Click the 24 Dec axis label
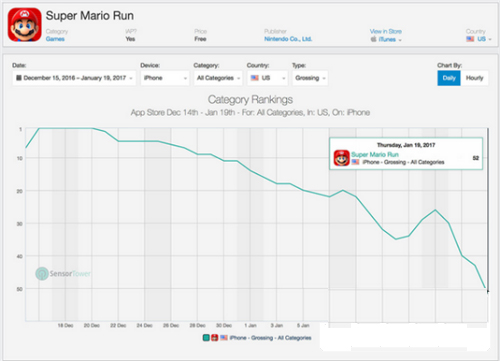500x361 pixels. point(145,325)
